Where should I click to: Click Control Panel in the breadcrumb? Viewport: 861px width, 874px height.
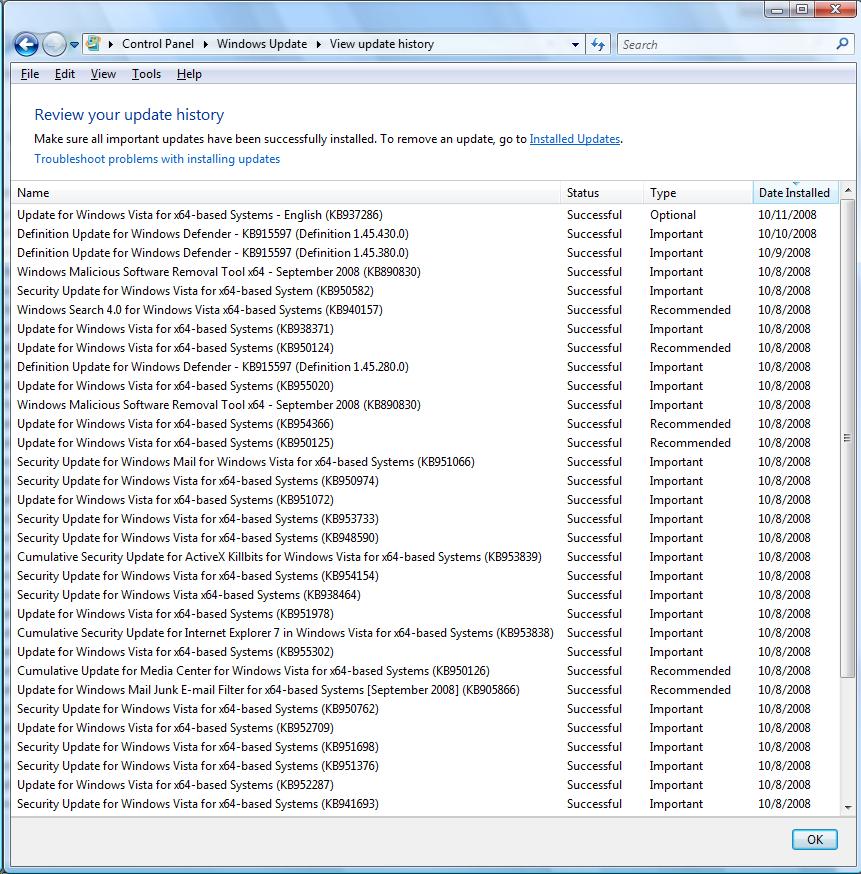[x=158, y=44]
